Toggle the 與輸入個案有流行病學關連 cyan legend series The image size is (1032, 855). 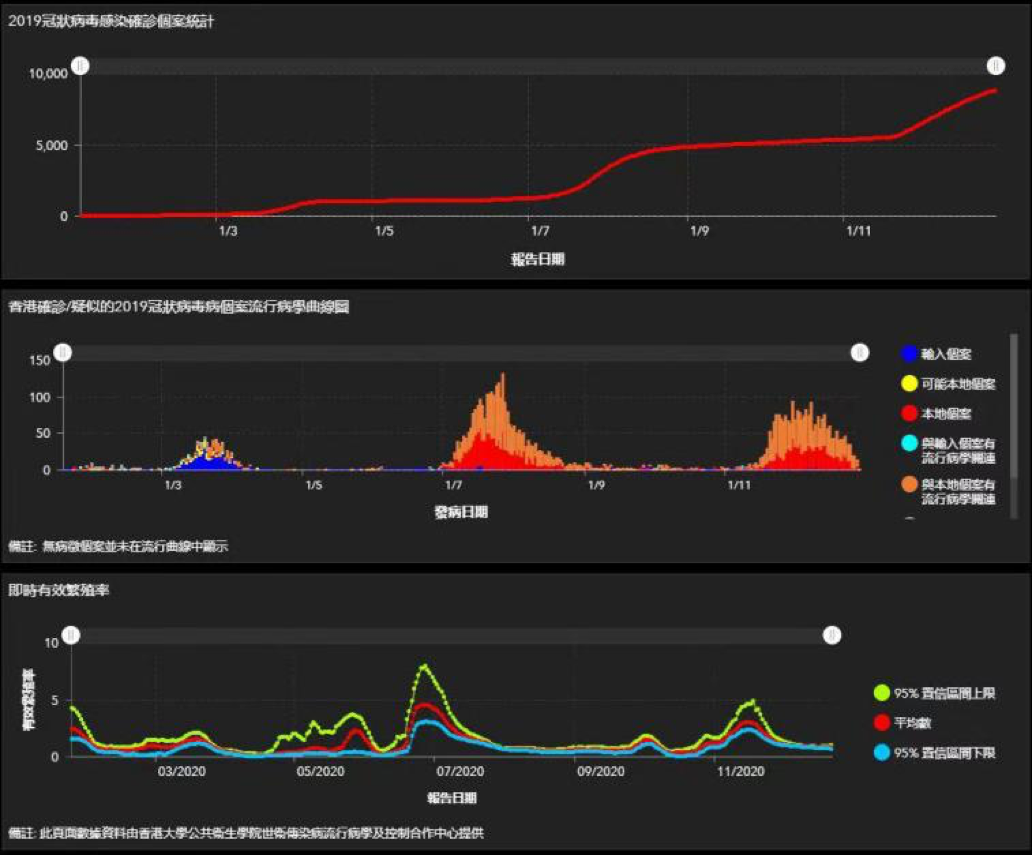point(909,442)
